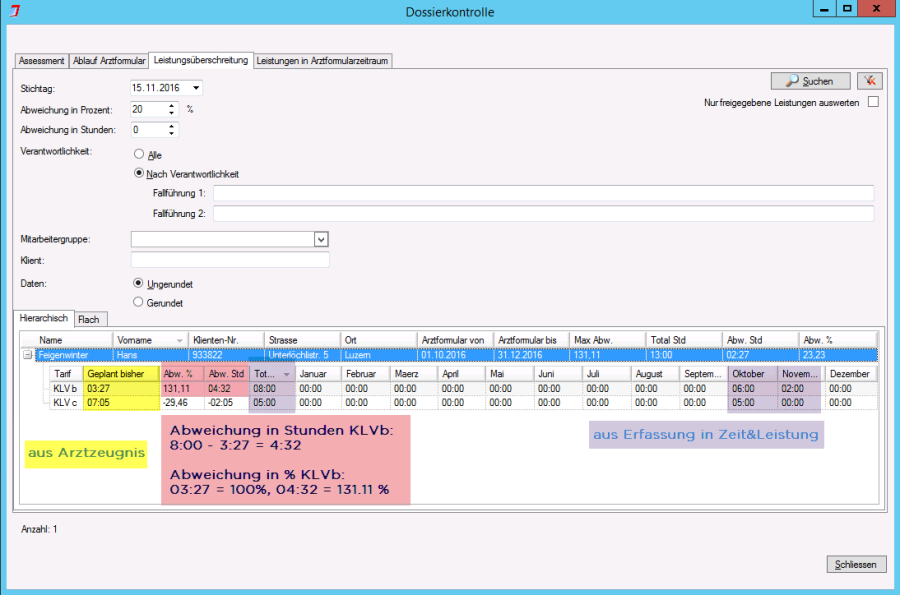
Task: Click the clear search filter icon
Action: point(869,81)
